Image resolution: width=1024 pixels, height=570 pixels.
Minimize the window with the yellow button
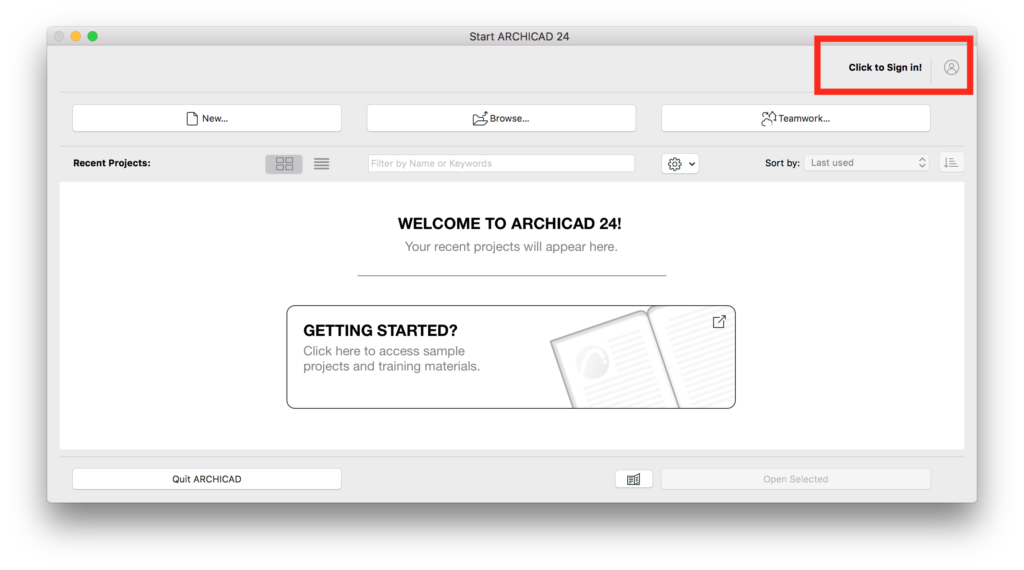76,37
